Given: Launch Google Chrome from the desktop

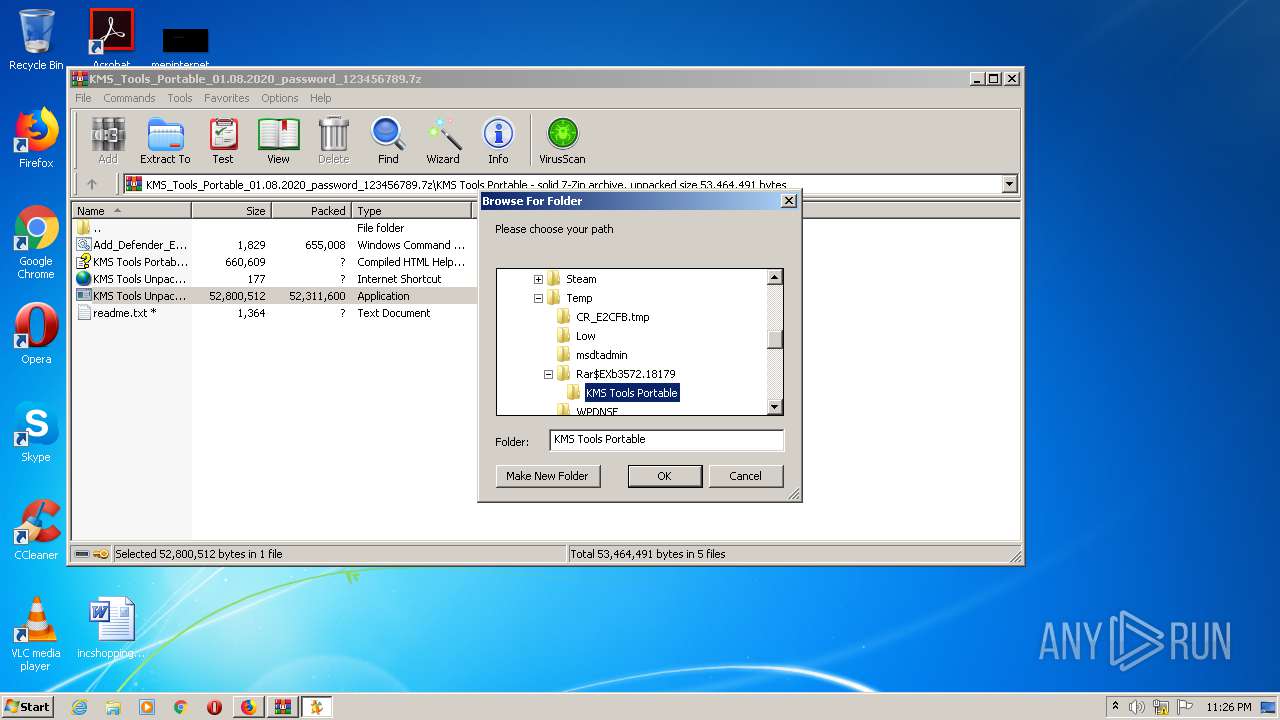Looking at the screenshot, I should (x=36, y=243).
